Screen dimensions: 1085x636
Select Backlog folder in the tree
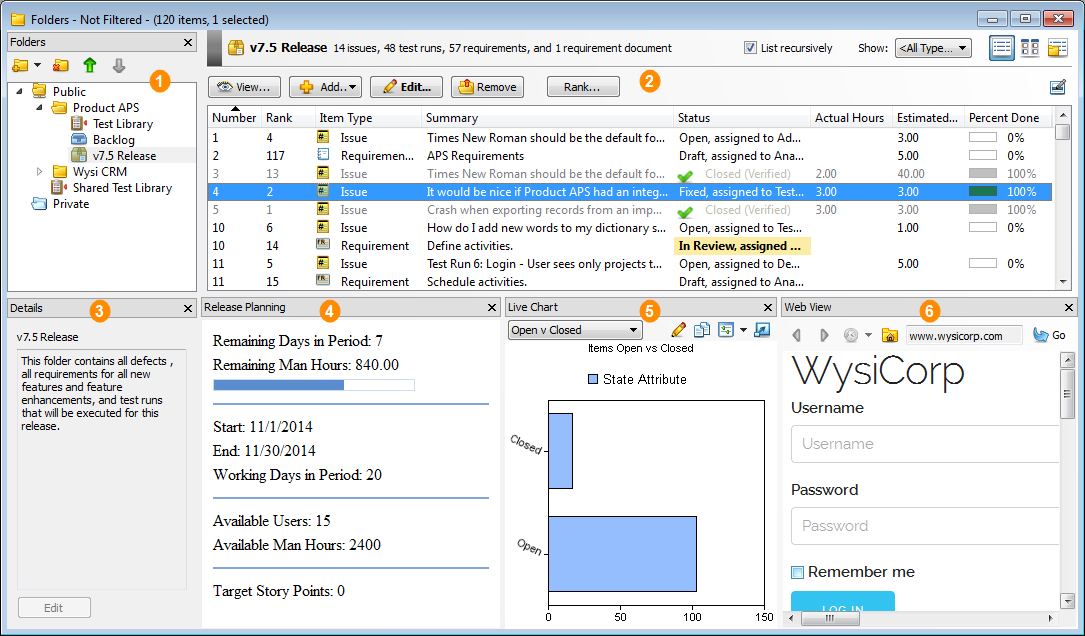coord(113,140)
